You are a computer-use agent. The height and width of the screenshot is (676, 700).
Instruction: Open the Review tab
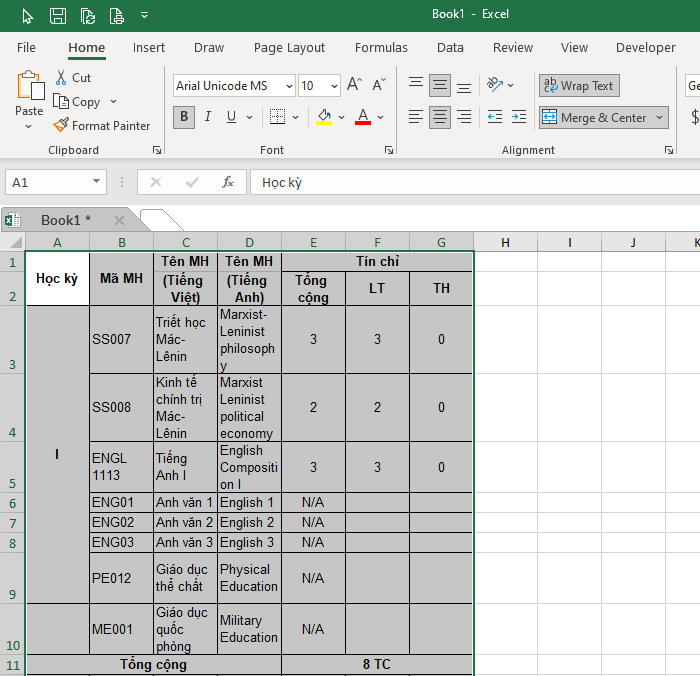tap(513, 47)
